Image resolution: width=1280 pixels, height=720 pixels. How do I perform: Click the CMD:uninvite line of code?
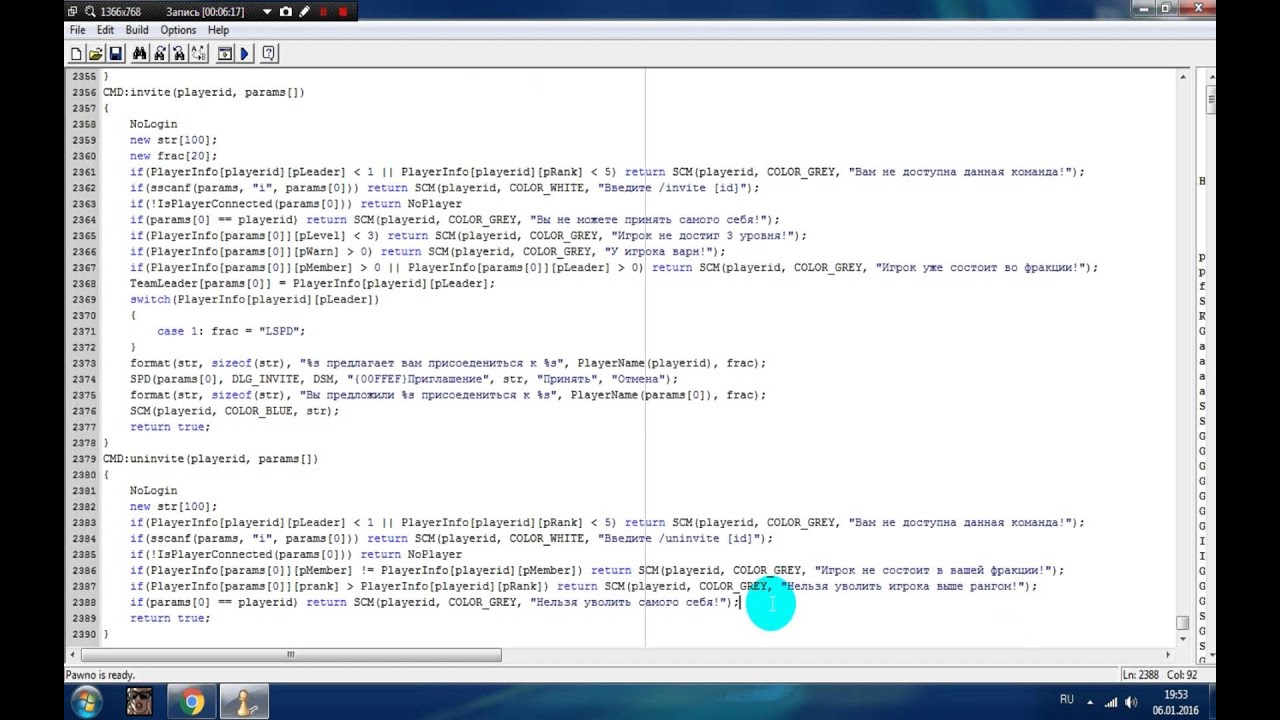point(210,459)
